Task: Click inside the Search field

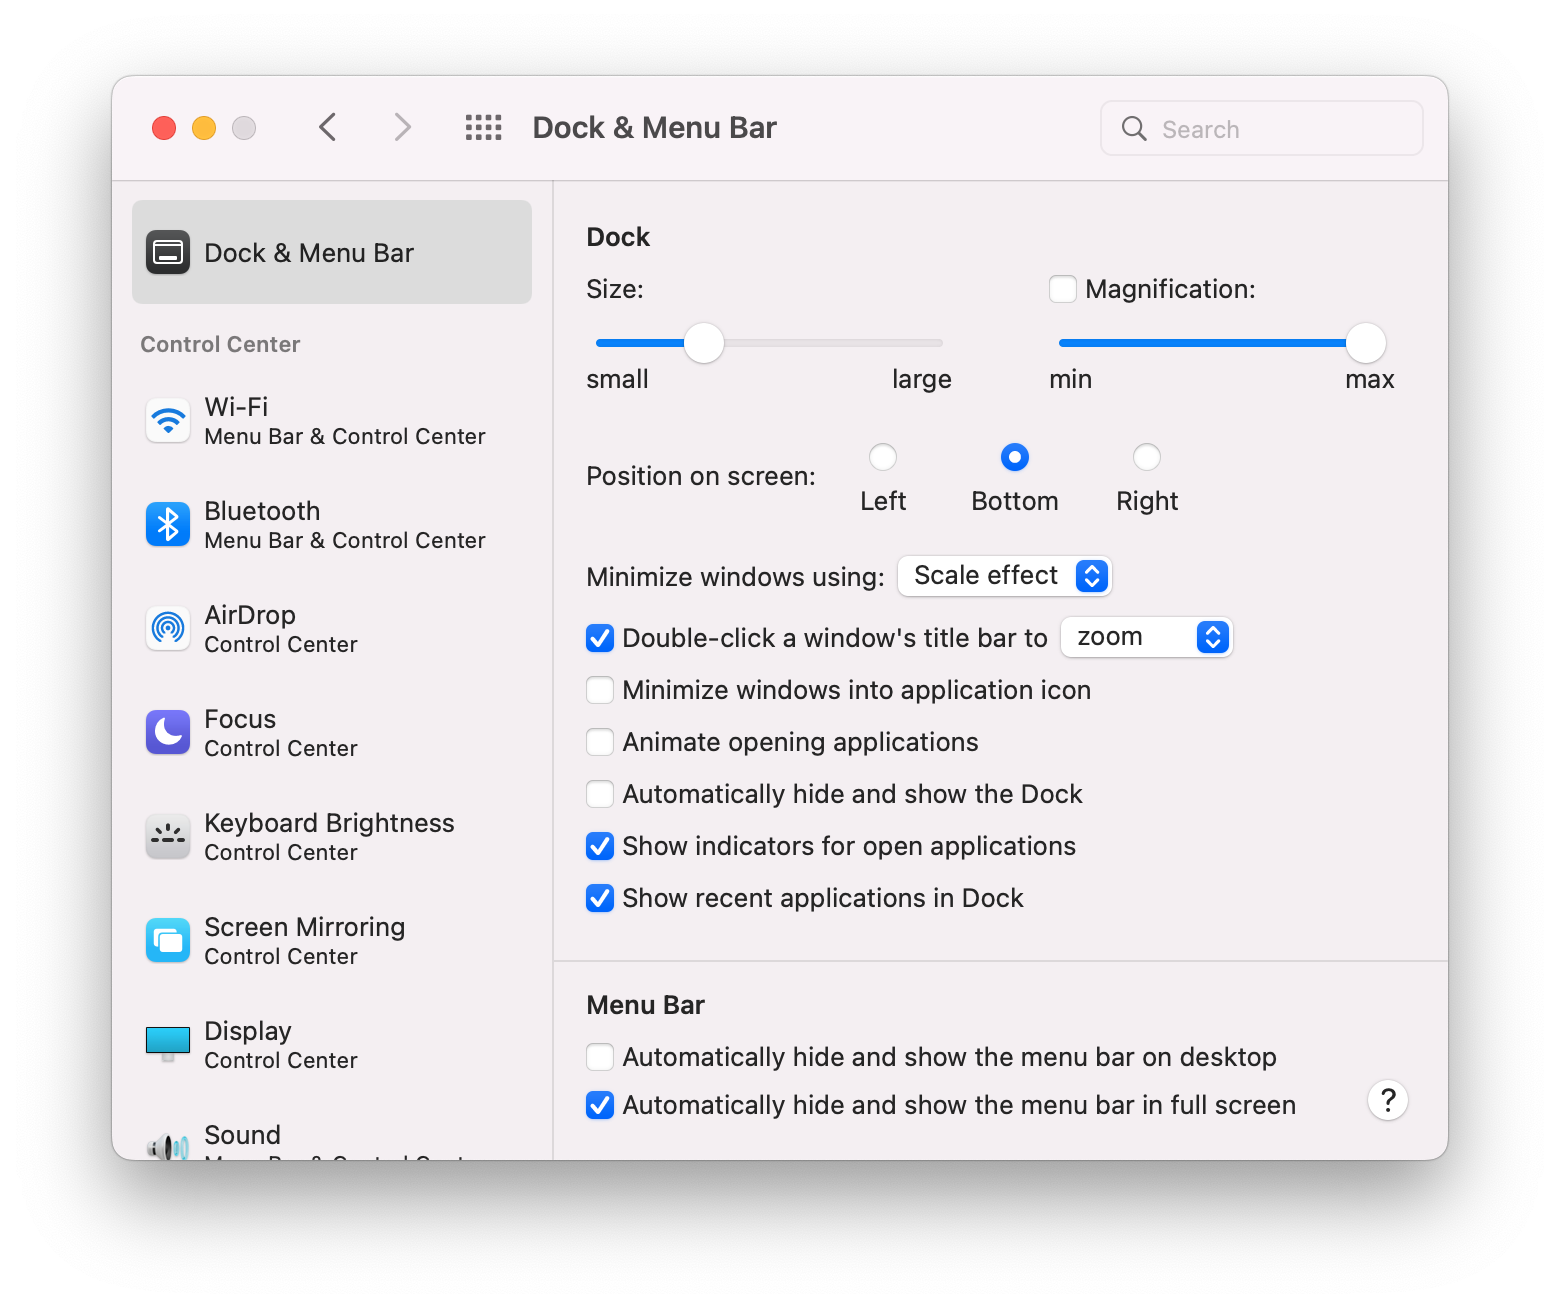Action: tap(1260, 128)
